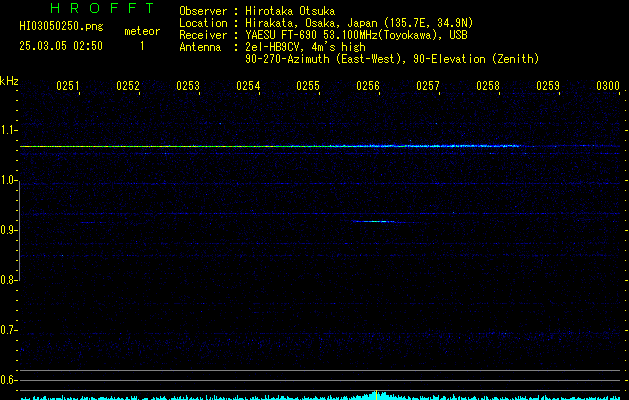This screenshot has width=629, height=400.
Task: Click time marker 0256
Action: [368, 86]
